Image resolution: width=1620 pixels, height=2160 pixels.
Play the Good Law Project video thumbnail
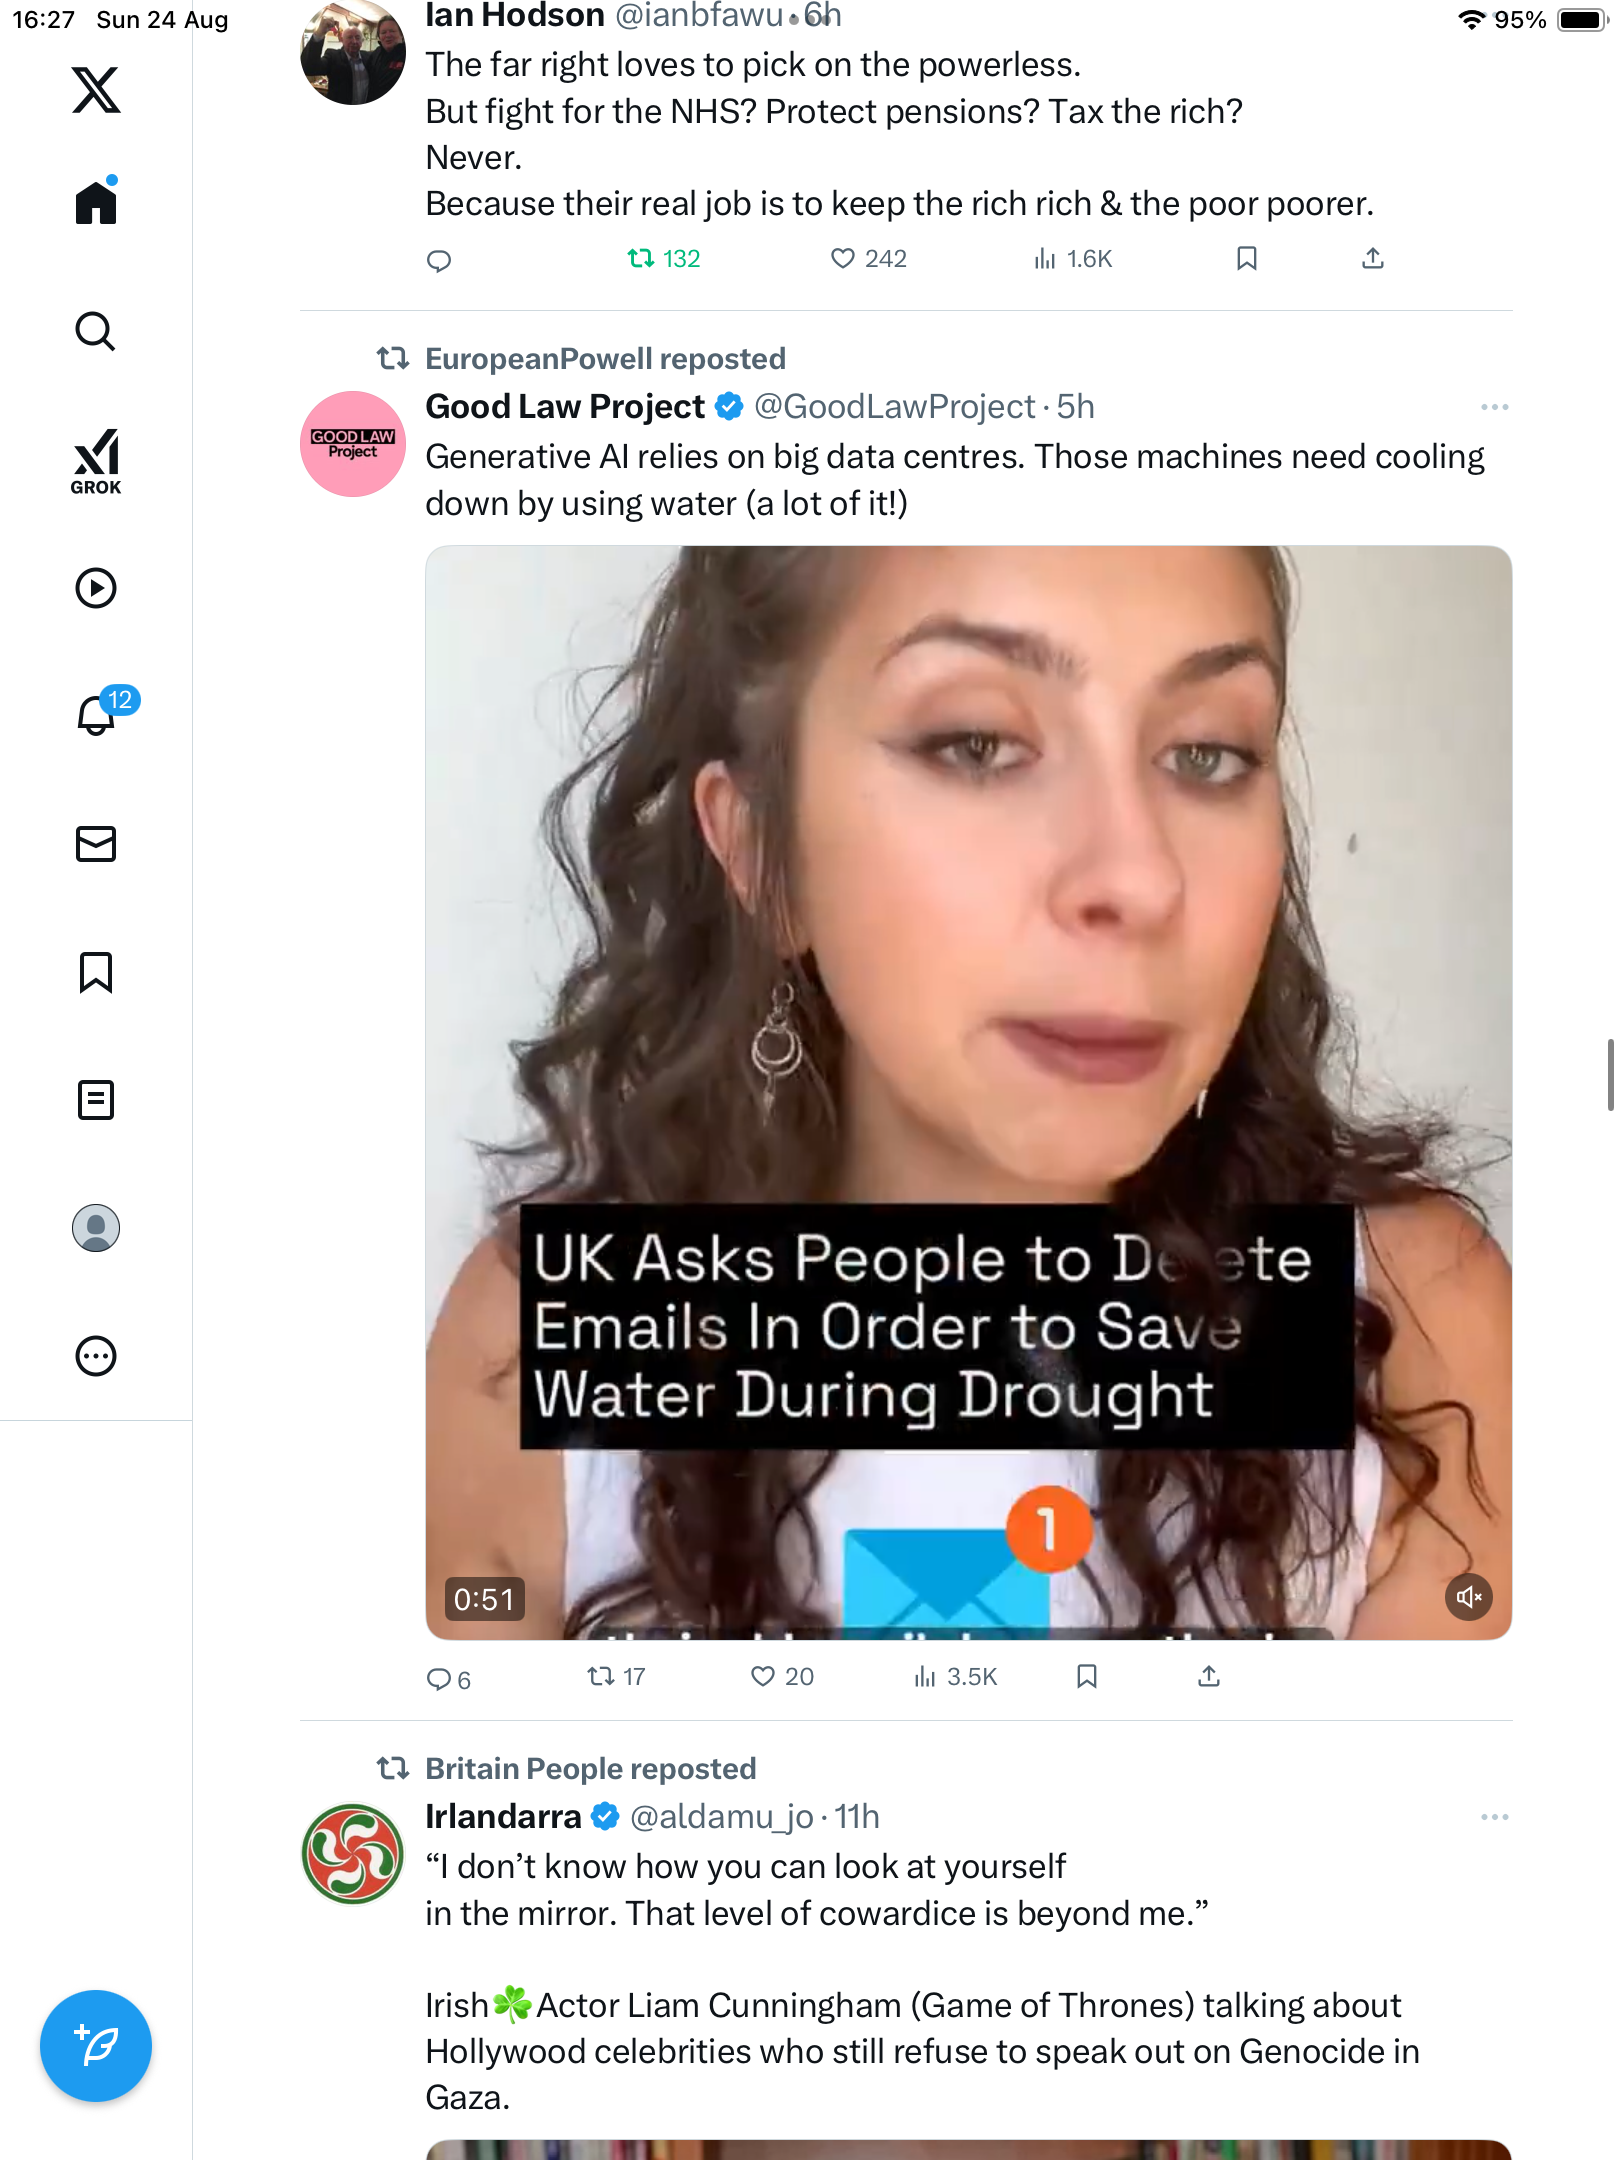click(x=968, y=1000)
